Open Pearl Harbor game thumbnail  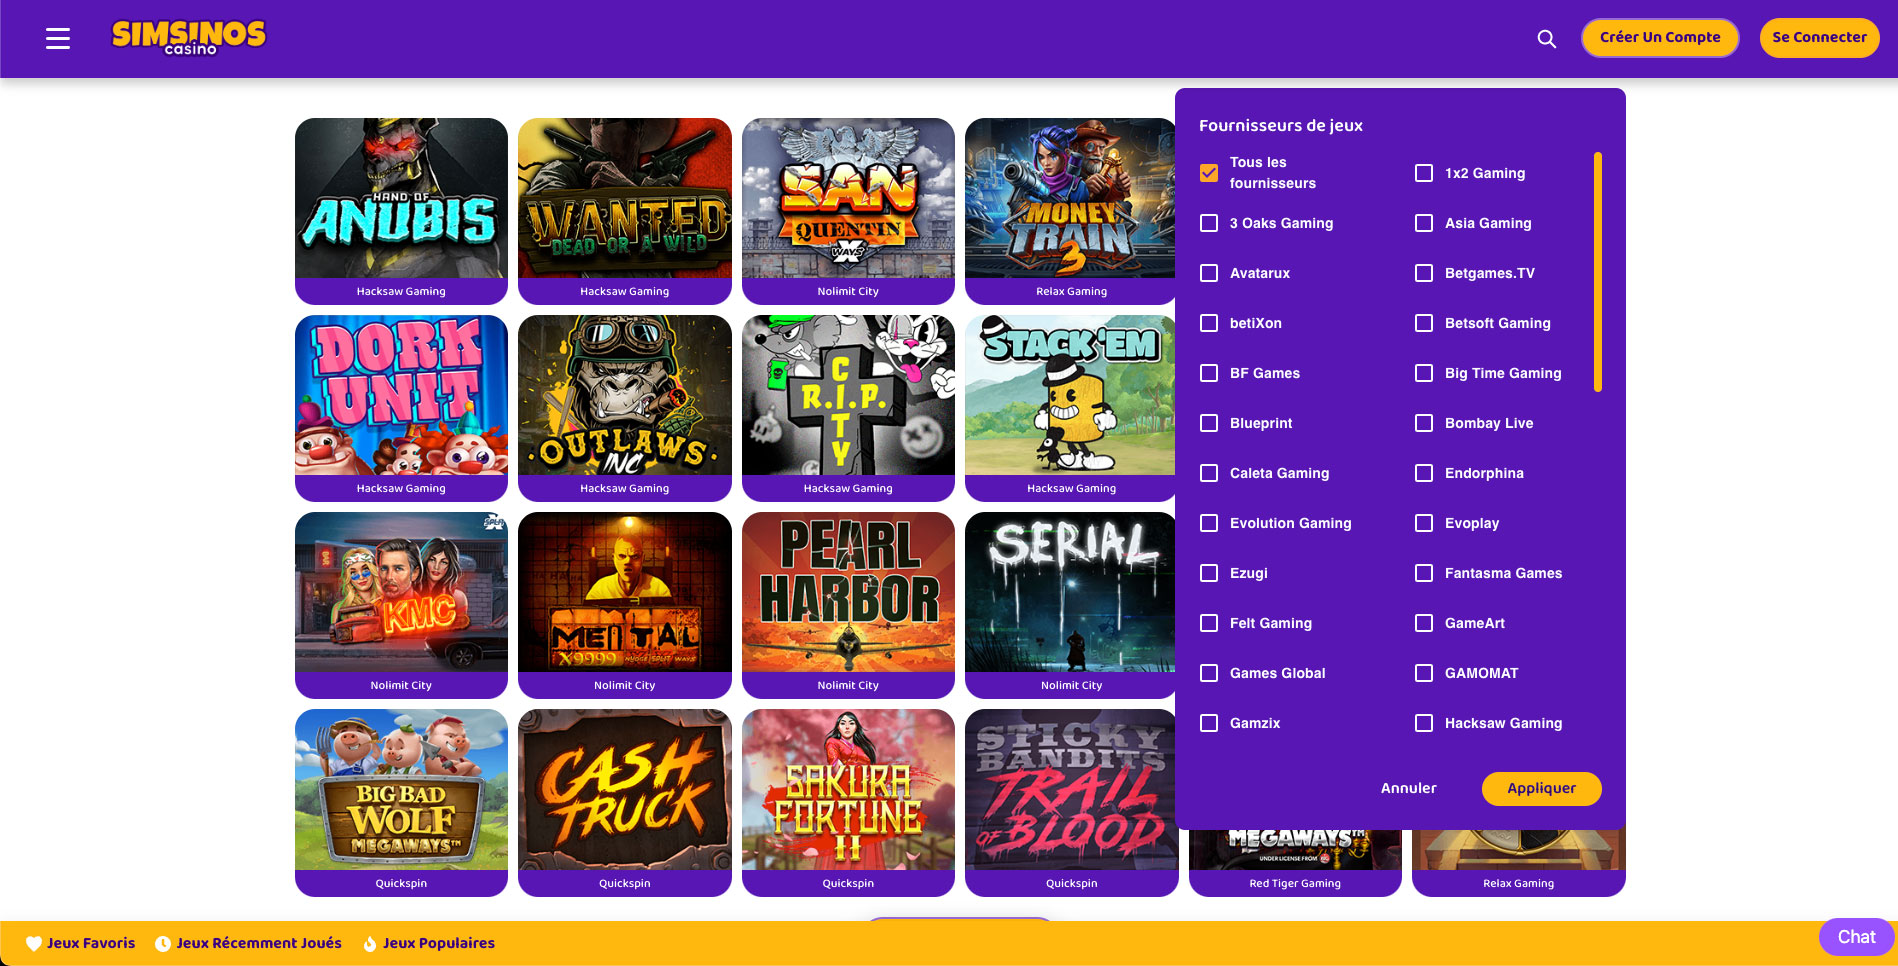(x=848, y=592)
